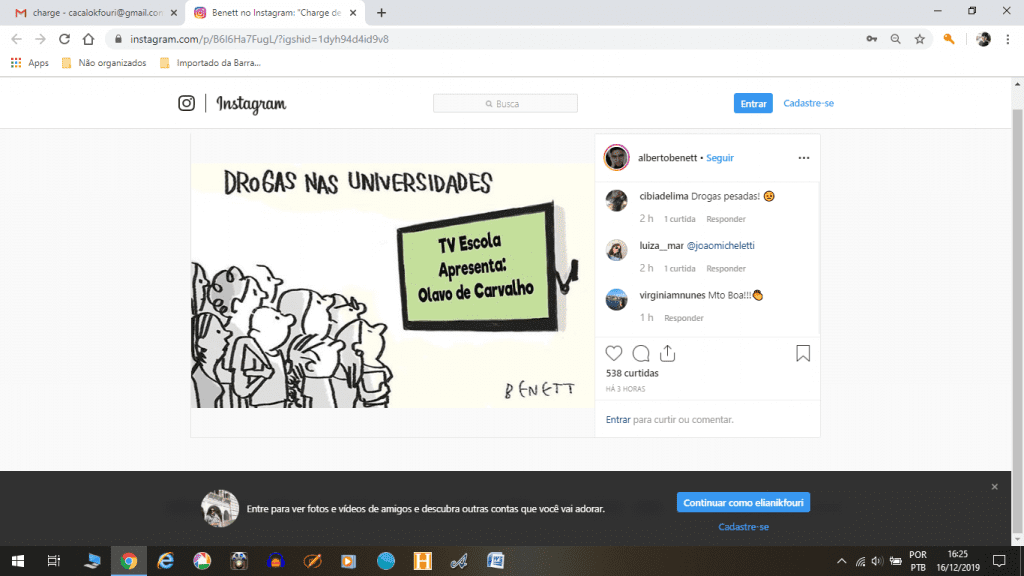Bookmark page with star icon
The height and width of the screenshot is (576, 1024).
[919, 39]
